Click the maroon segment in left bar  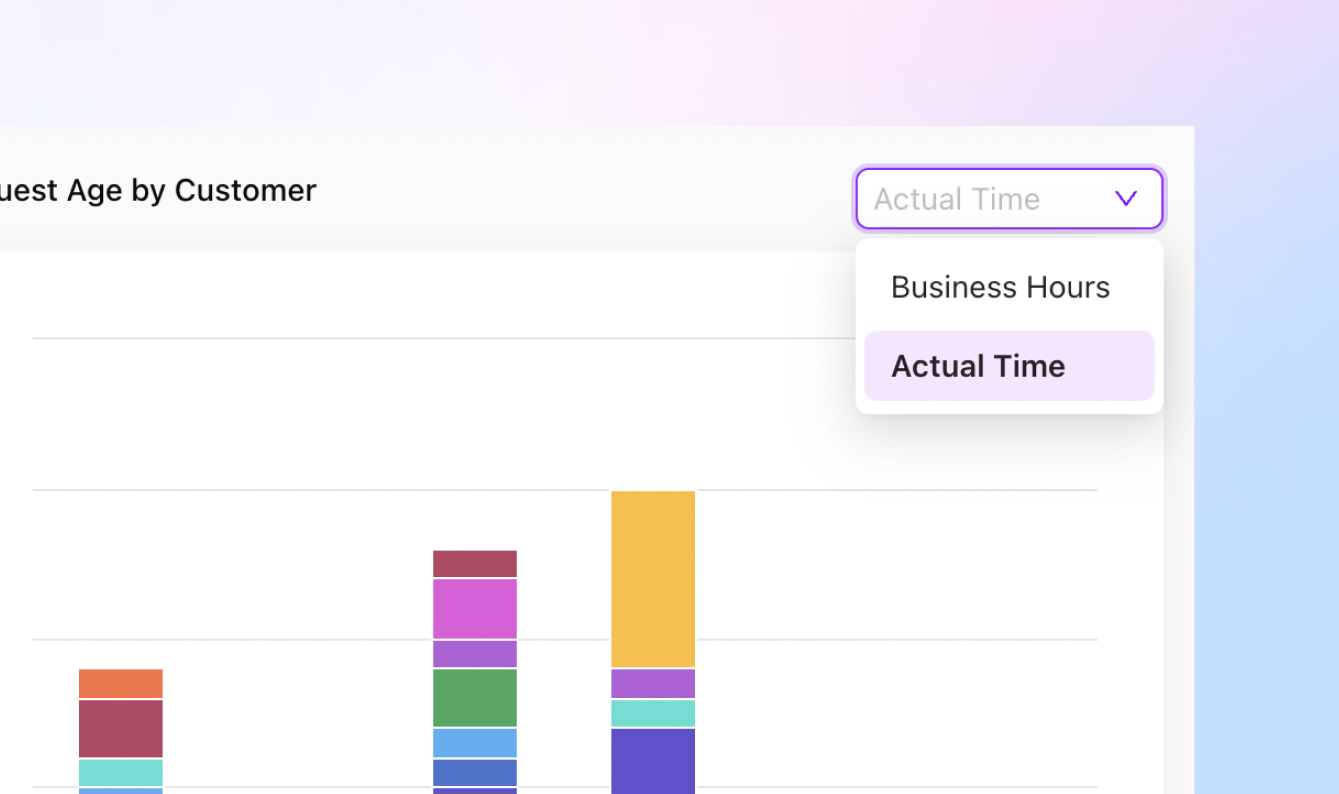pyautogui.click(x=121, y=729)
